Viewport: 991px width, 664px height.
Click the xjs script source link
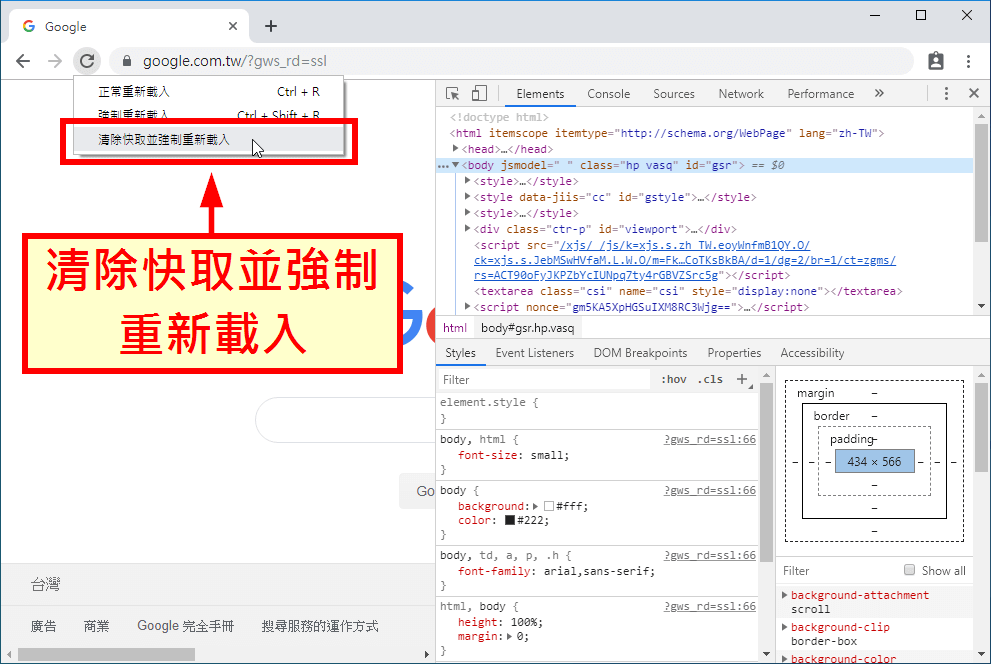pos(684,260)
